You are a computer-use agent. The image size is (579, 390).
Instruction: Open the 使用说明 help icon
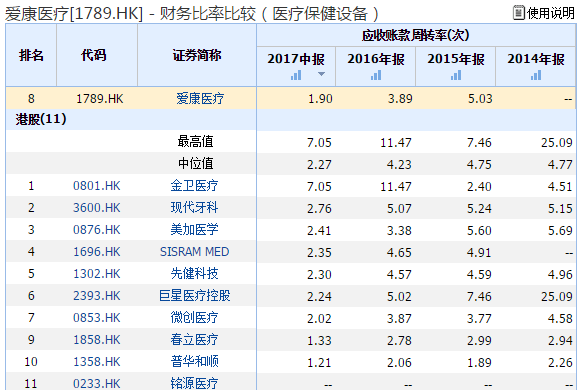518,13
